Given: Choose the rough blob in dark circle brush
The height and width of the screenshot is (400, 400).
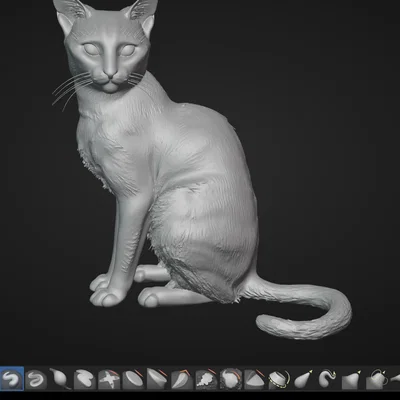Looking at the screenshot, I should point(231,379).
